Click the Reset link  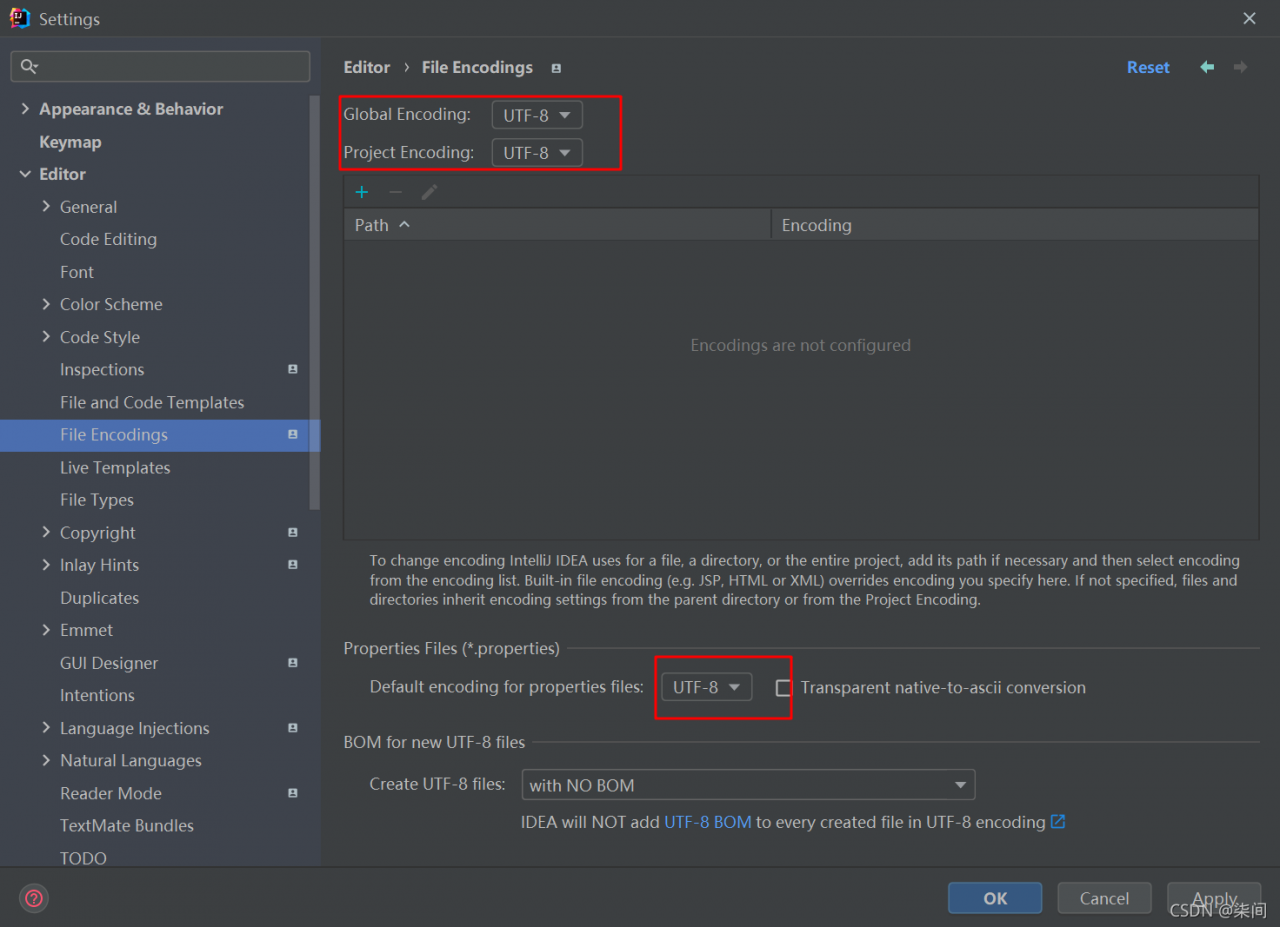1148,67
